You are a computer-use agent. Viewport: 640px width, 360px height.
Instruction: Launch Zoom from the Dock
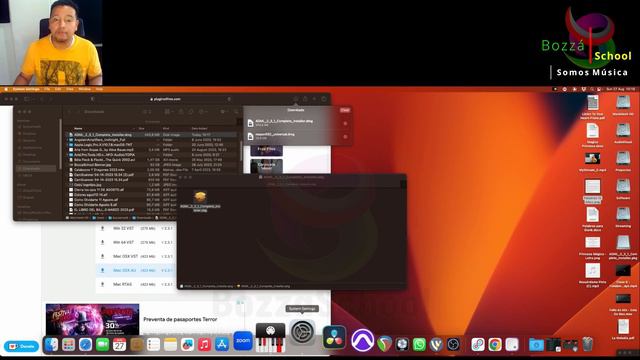(x=243, y=341)
